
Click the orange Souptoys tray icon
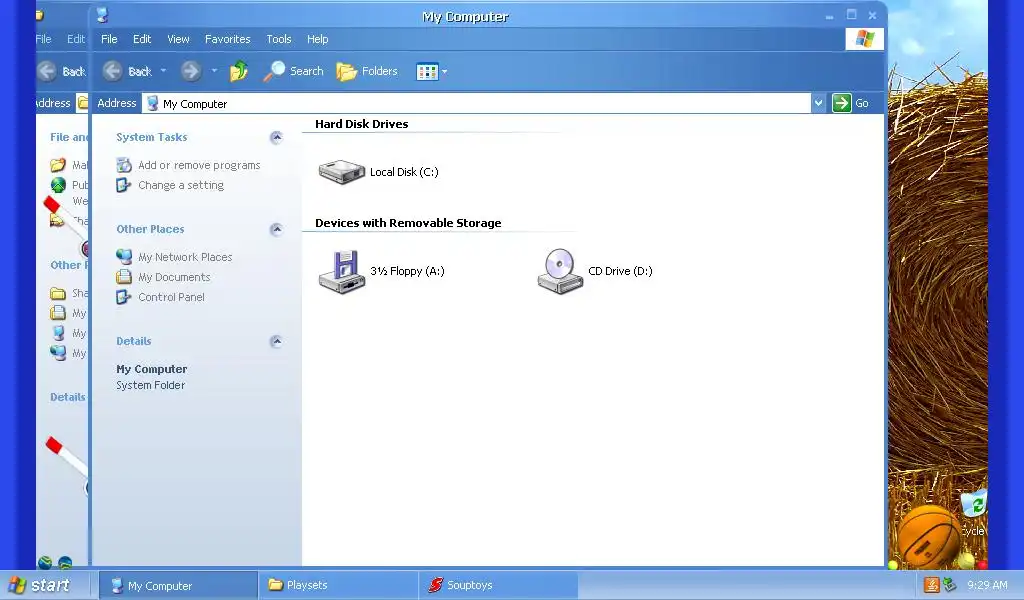pyautogui.click(x=932, y=585)
